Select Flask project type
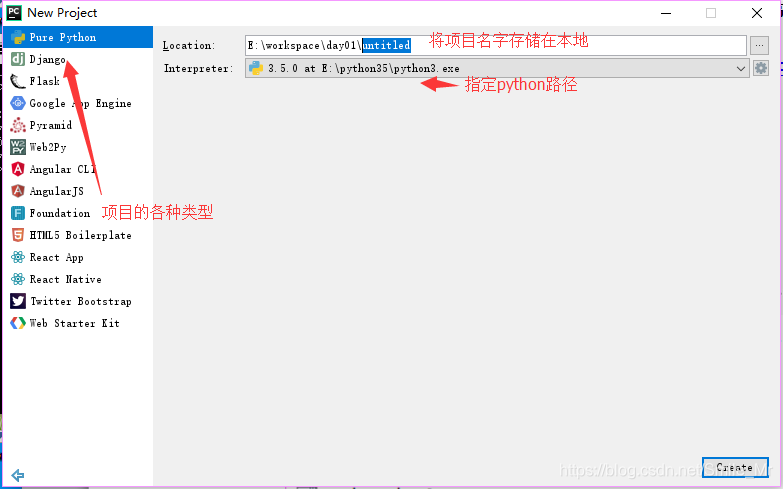This screenshot has height=489, width=783. click(x=78, y=81)
